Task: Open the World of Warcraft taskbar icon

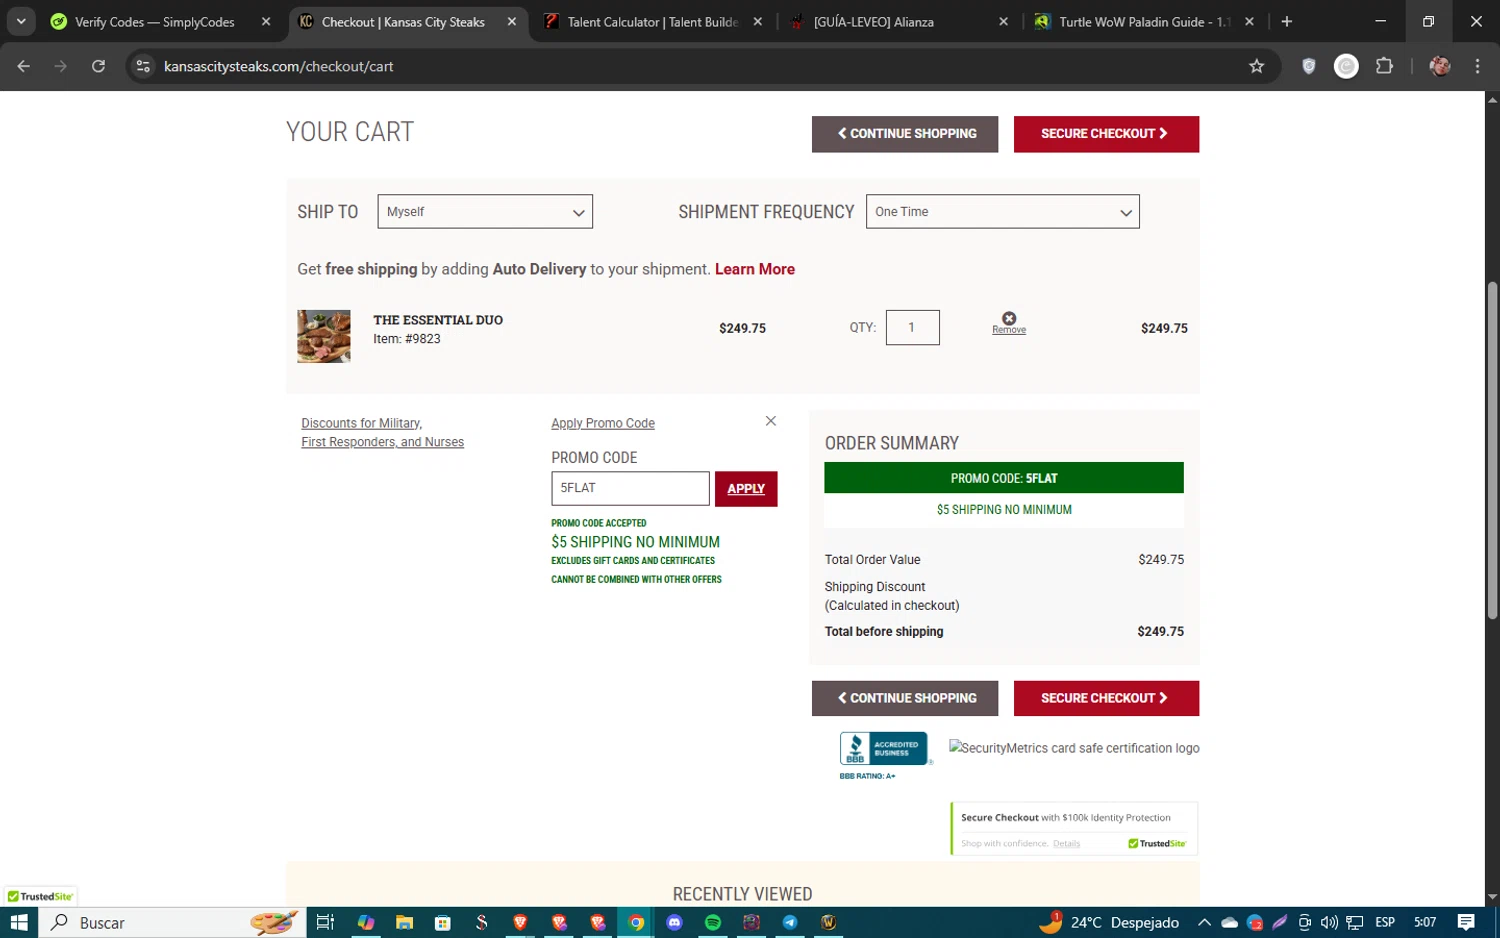Action: point(828,922)
